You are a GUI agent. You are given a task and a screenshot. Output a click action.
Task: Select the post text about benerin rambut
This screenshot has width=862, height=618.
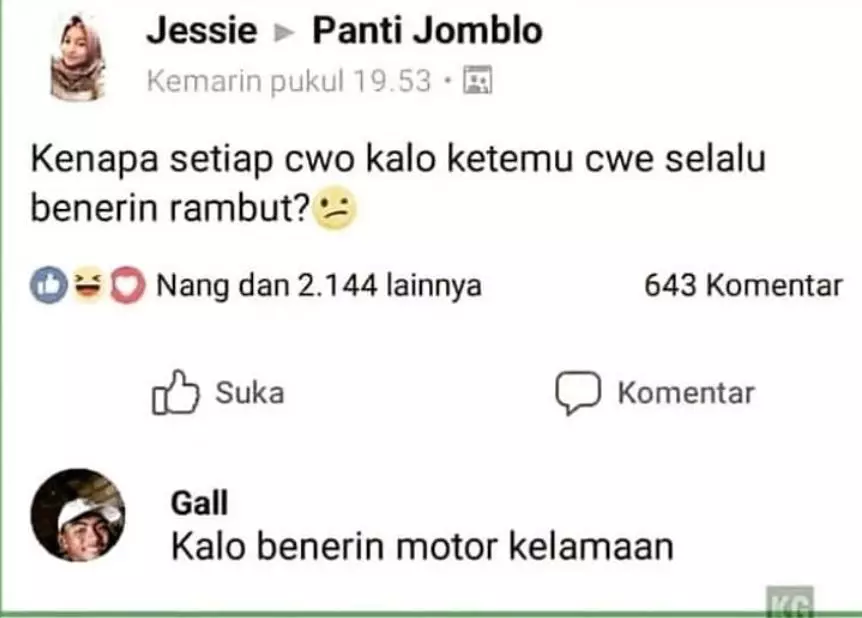398,184
